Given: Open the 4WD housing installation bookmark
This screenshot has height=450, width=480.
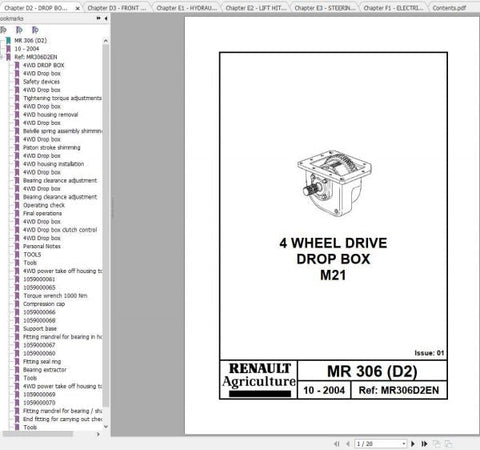Looking at the screenshot, I should click(x=53, y=164).
